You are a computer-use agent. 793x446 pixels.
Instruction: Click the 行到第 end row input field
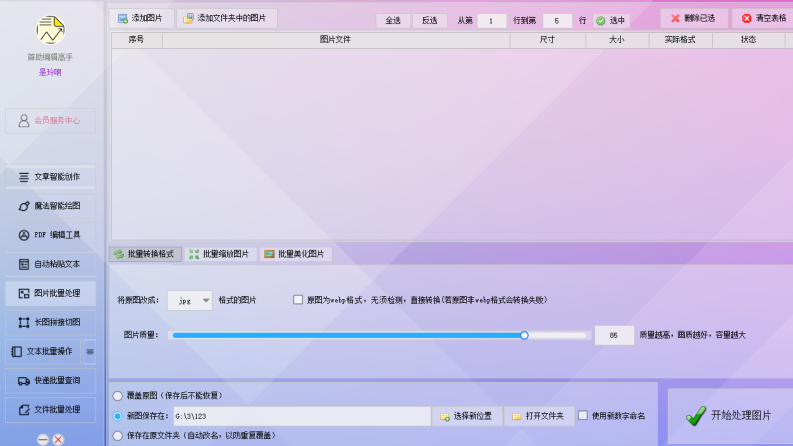[x=557, y=21]
